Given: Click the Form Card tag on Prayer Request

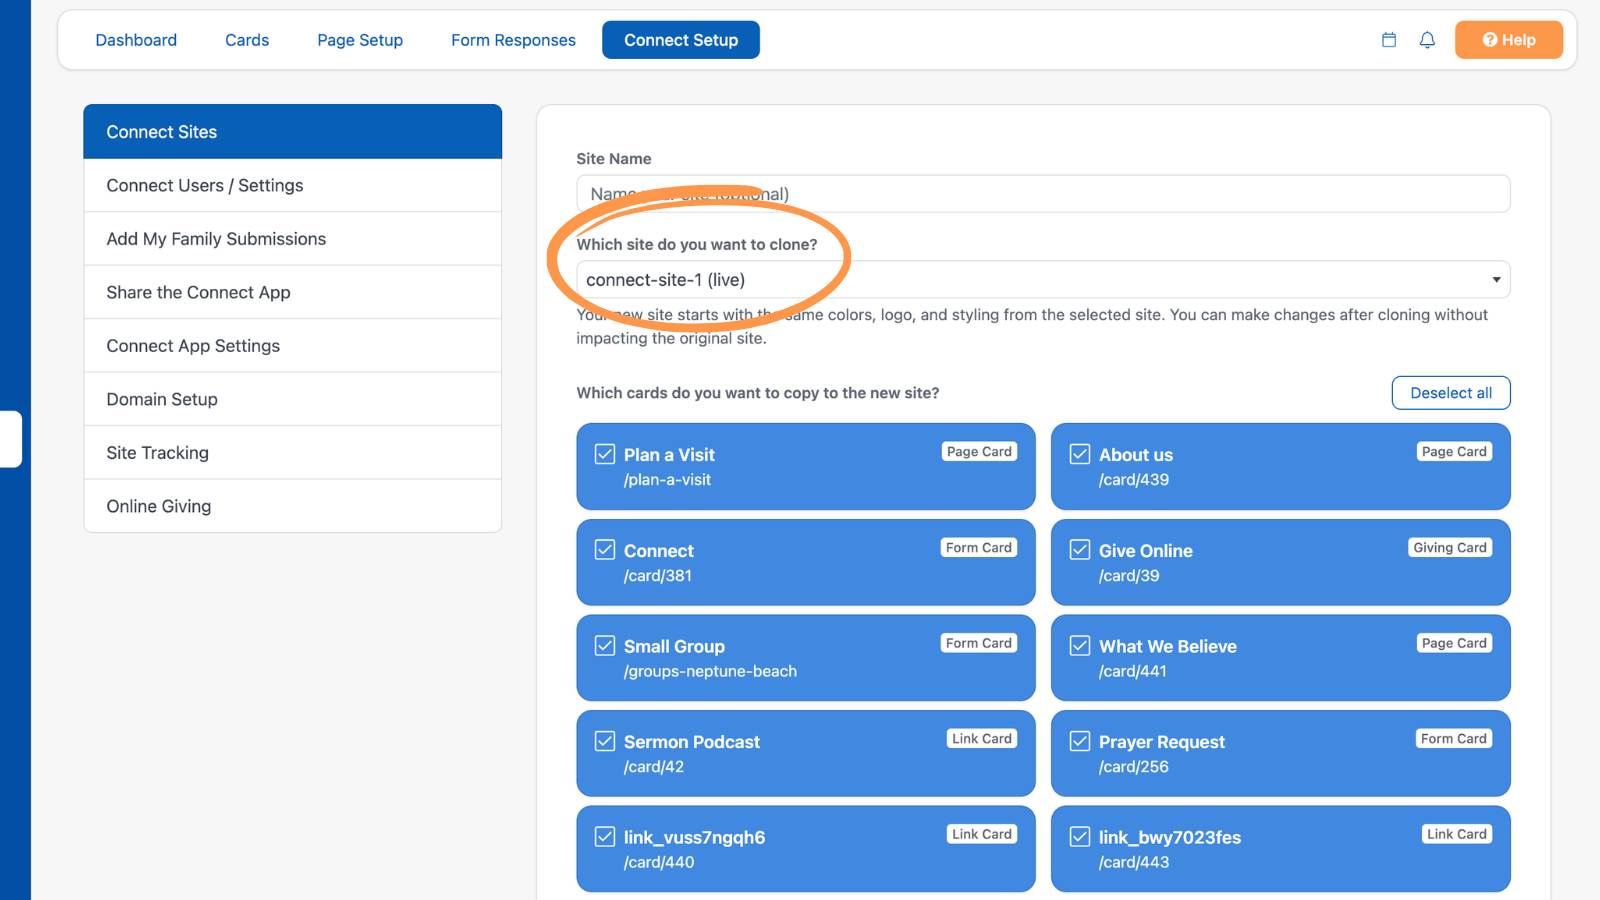Looking at the screenshot, I should click(1454, 739).
